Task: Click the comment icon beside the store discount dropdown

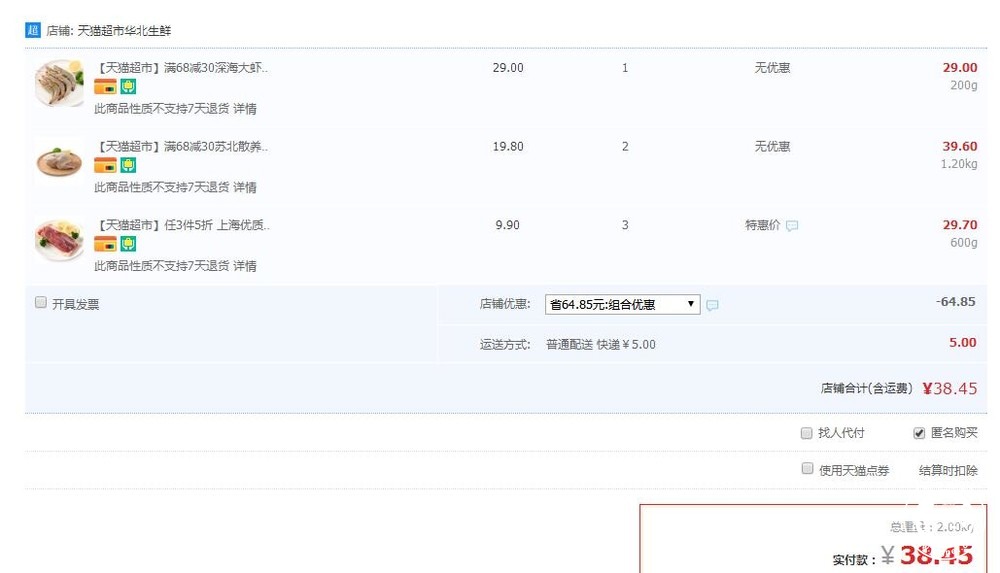Action: [712, 305]
